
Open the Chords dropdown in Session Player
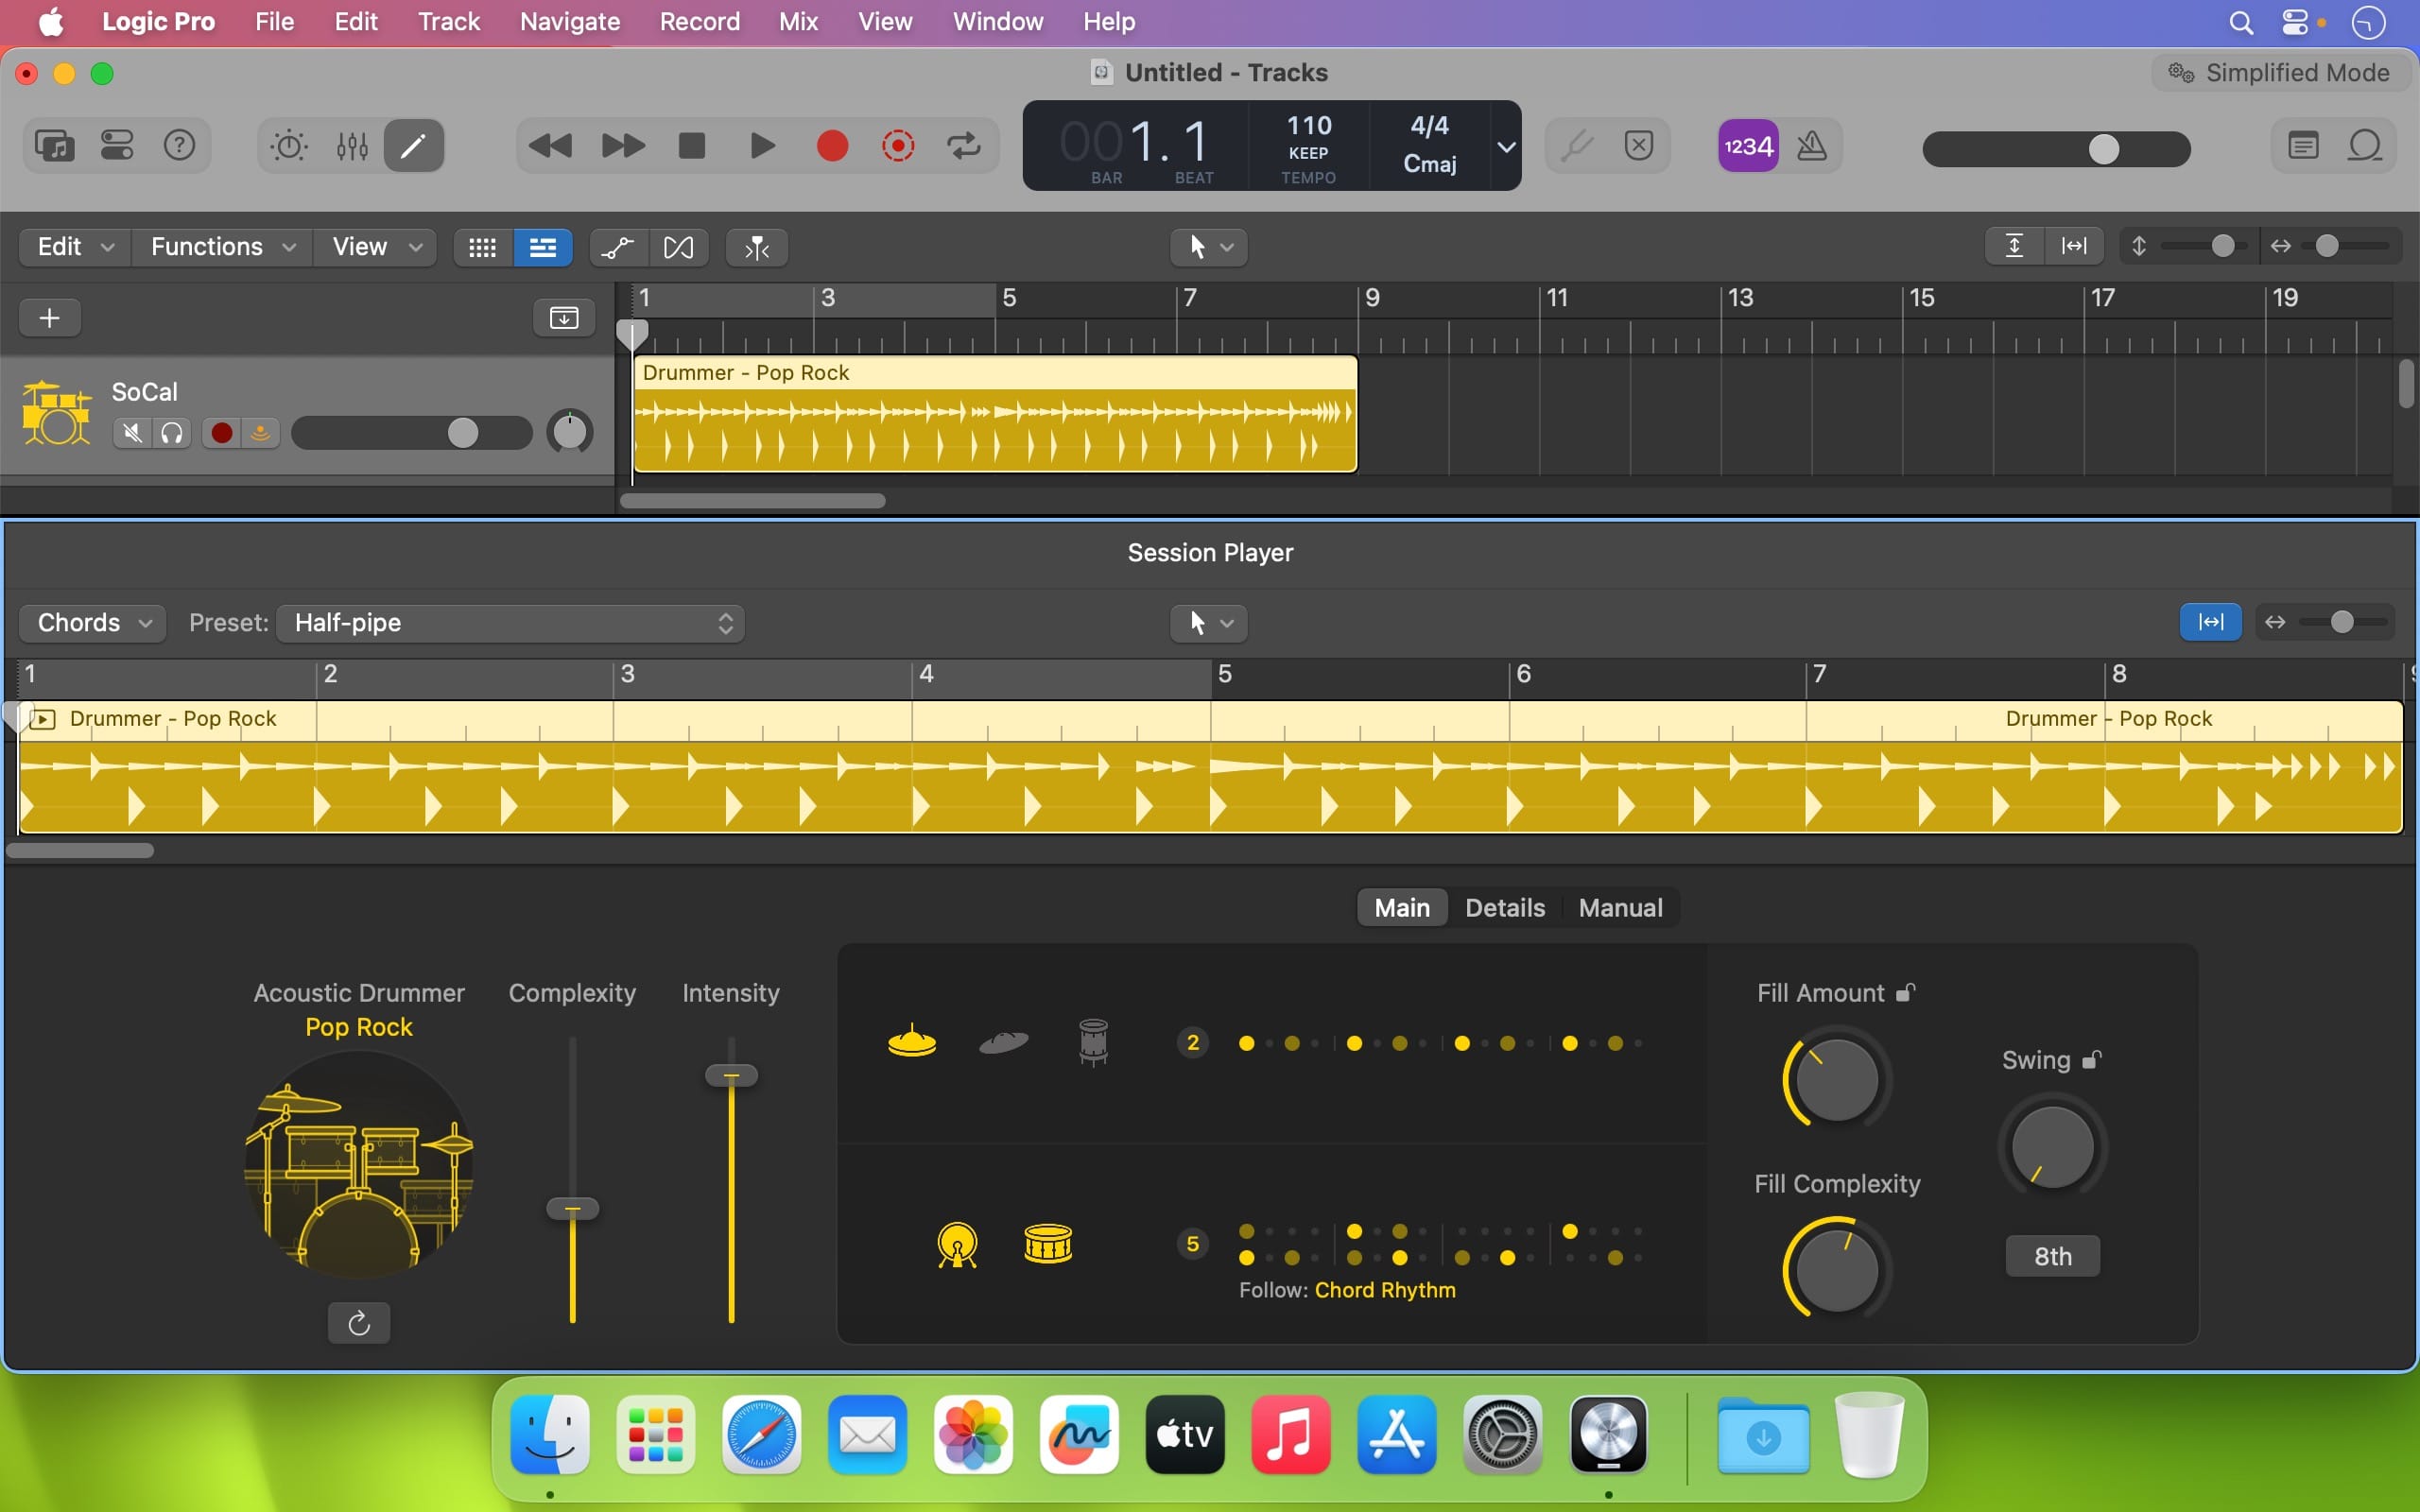click(93, 623)
